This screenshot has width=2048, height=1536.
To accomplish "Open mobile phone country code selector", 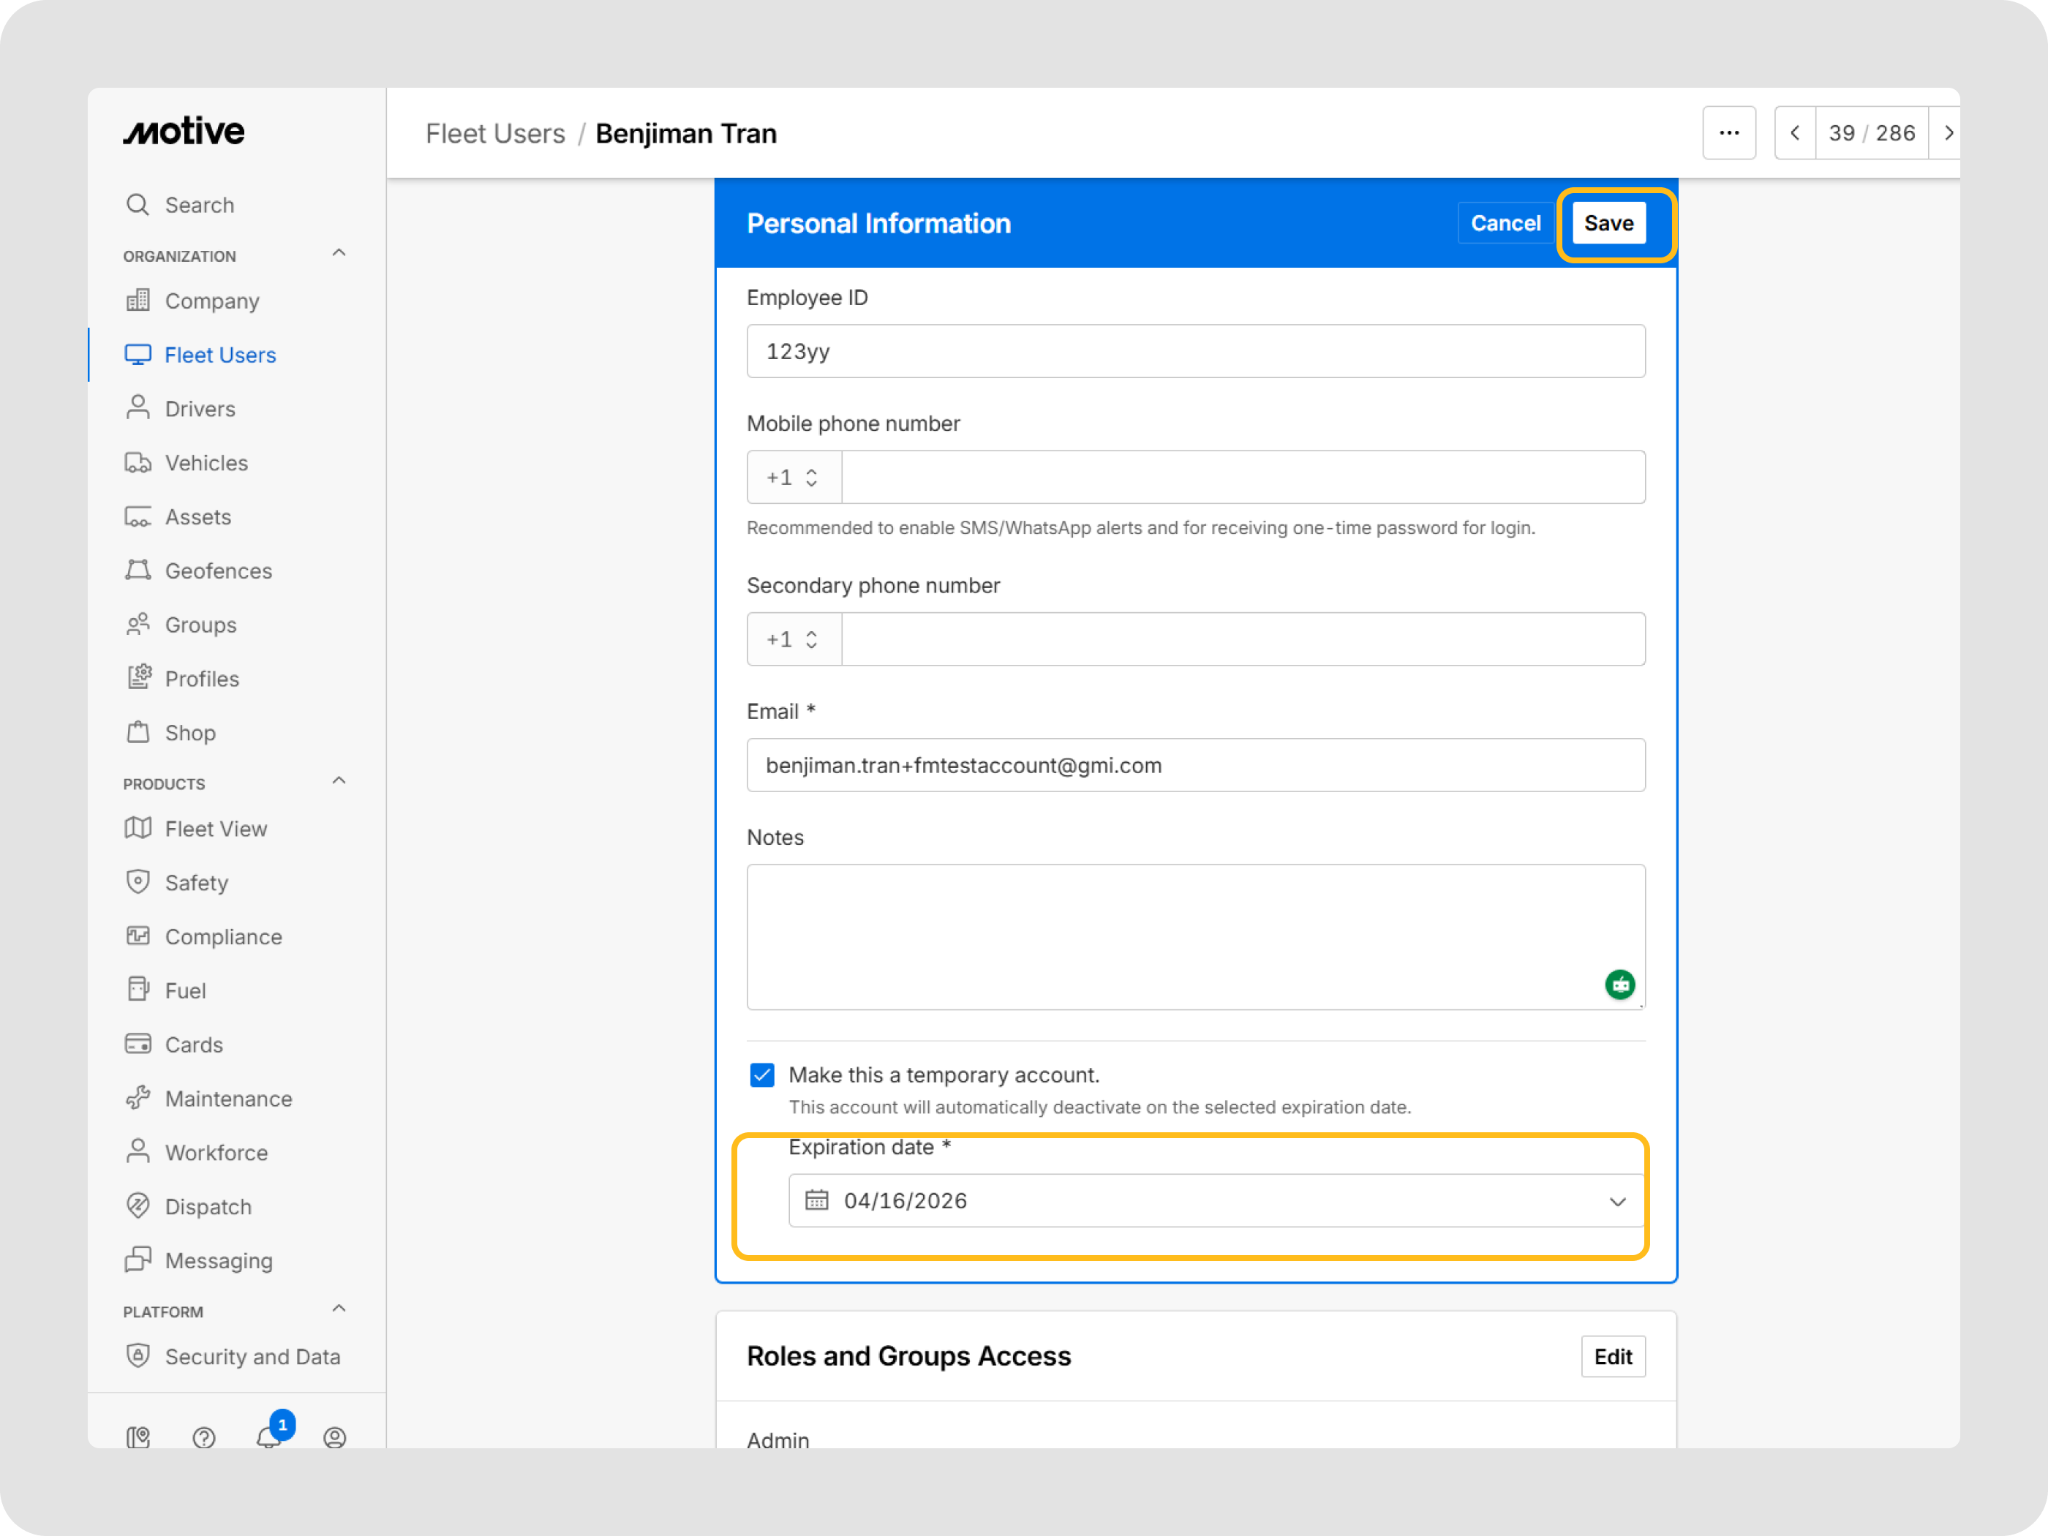I will (794, 477).
